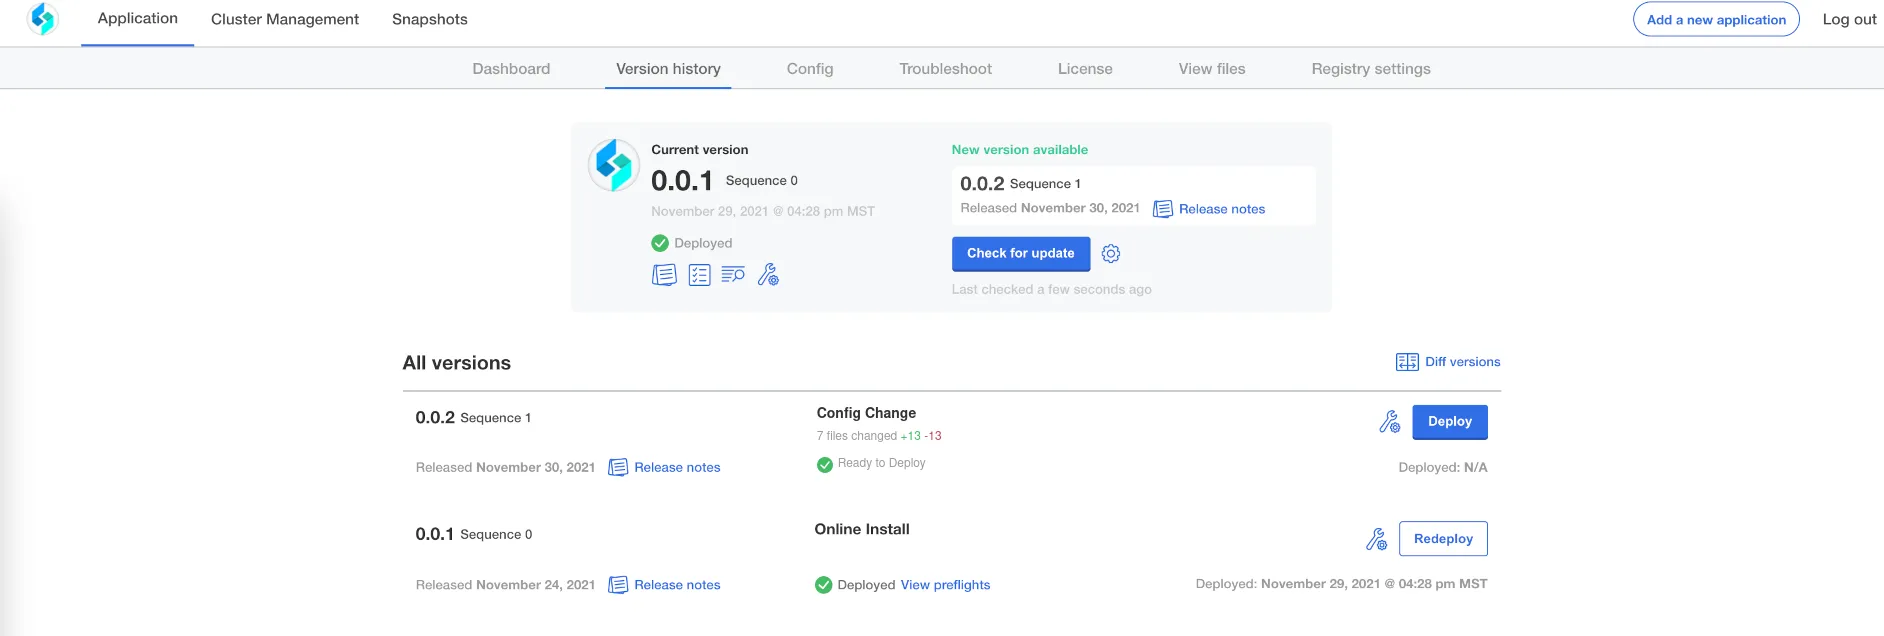This screenshot has height=636, width=1884.
Task: Click the "Deployed: N/A" text
Action: point(1443,467)
